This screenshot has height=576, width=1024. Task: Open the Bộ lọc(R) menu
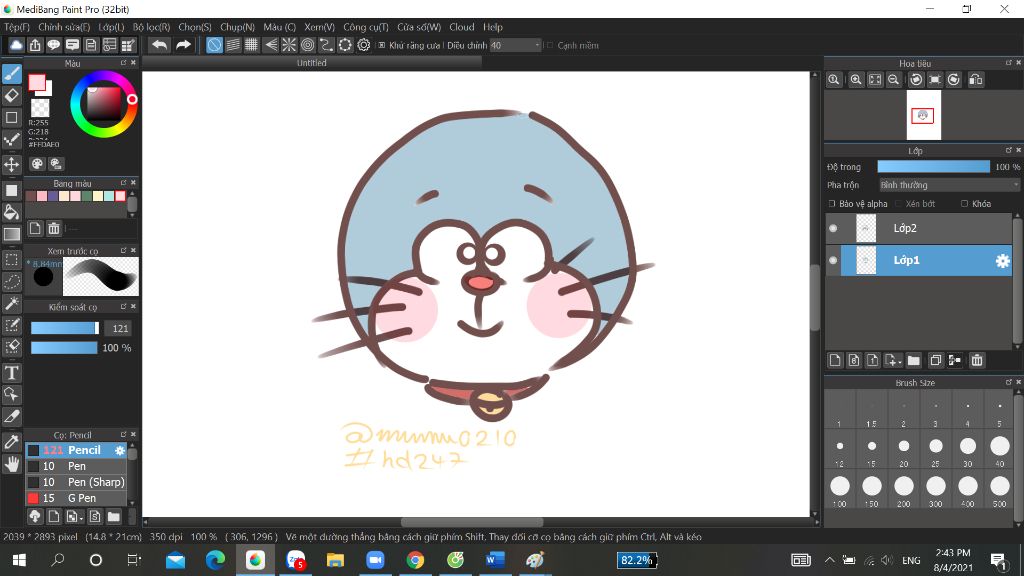click(152, 27)
